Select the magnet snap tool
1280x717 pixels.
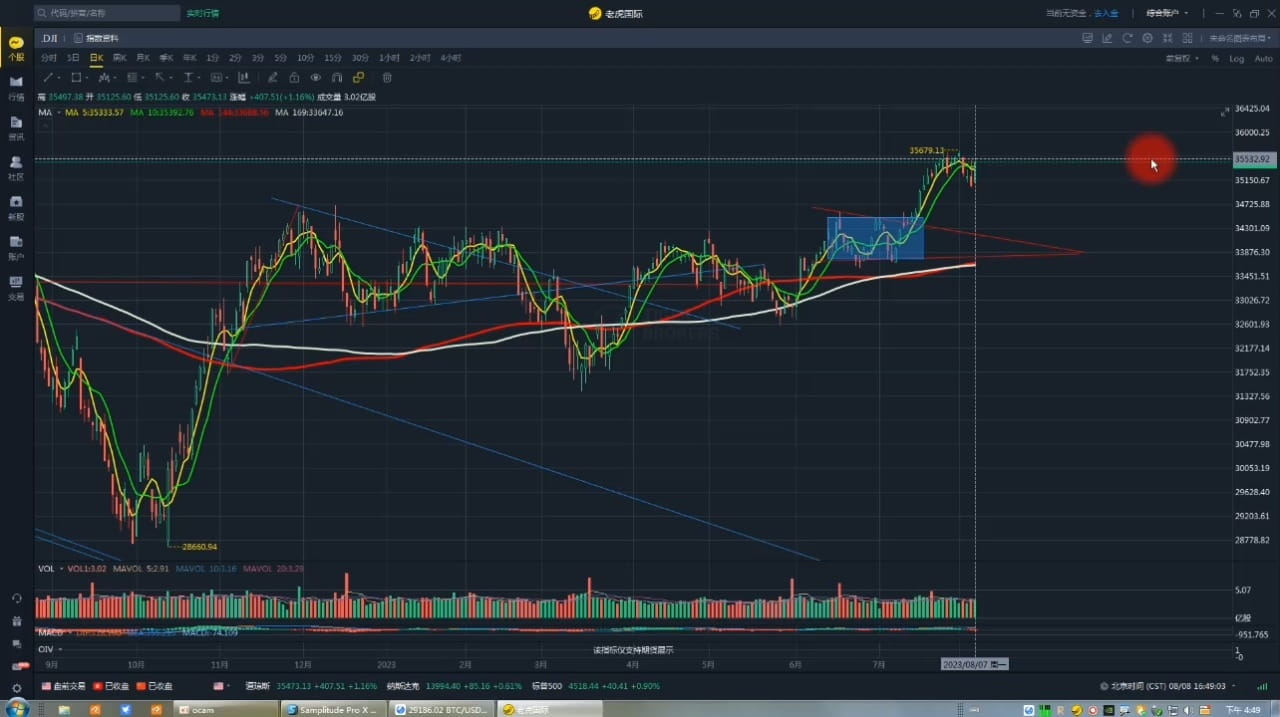[337, 77]
